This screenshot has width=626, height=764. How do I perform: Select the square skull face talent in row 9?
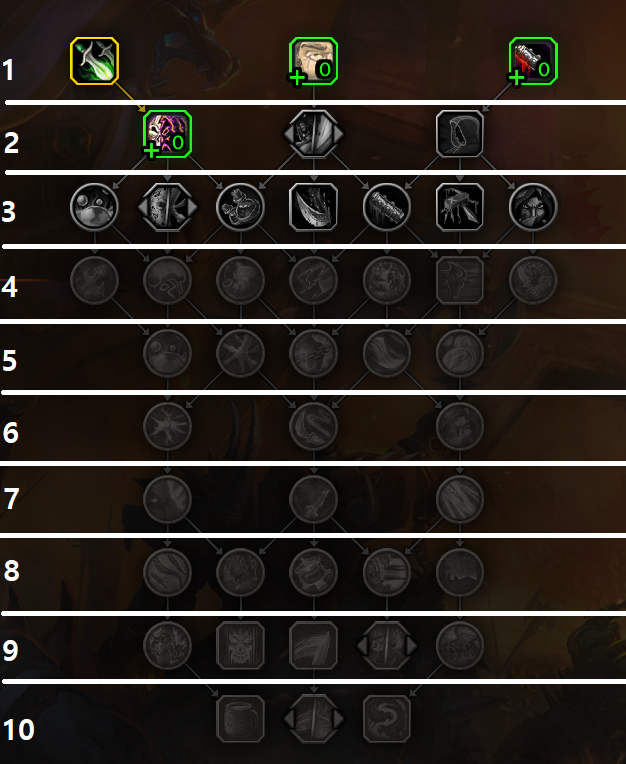[x=241, y=646]
